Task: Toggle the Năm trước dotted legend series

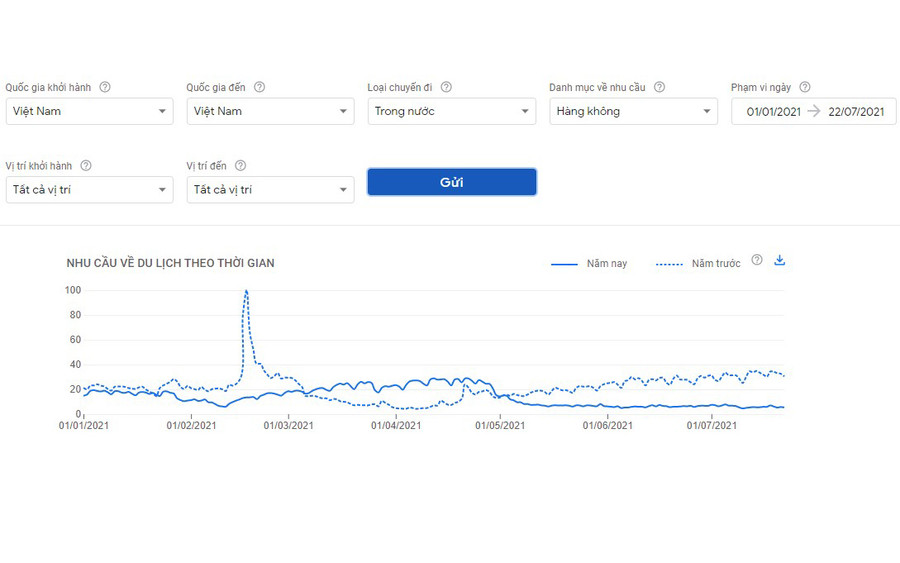Action: tap(698, 264)
